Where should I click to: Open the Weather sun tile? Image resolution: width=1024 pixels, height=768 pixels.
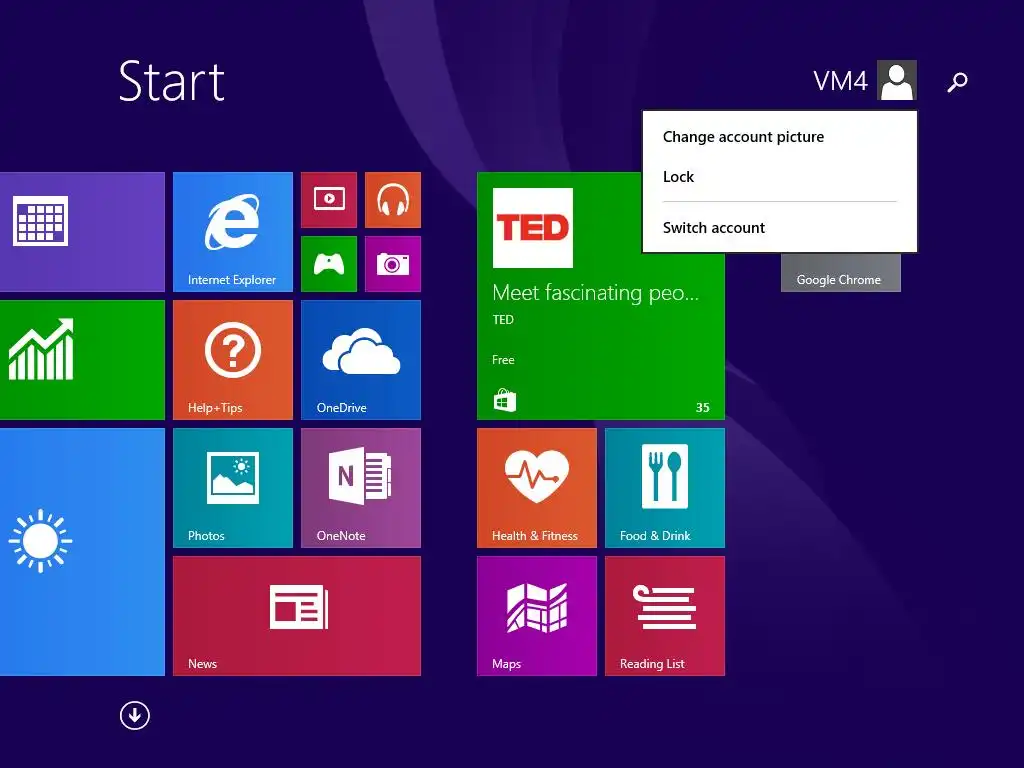pyautogui.click(x=82, y=552)
